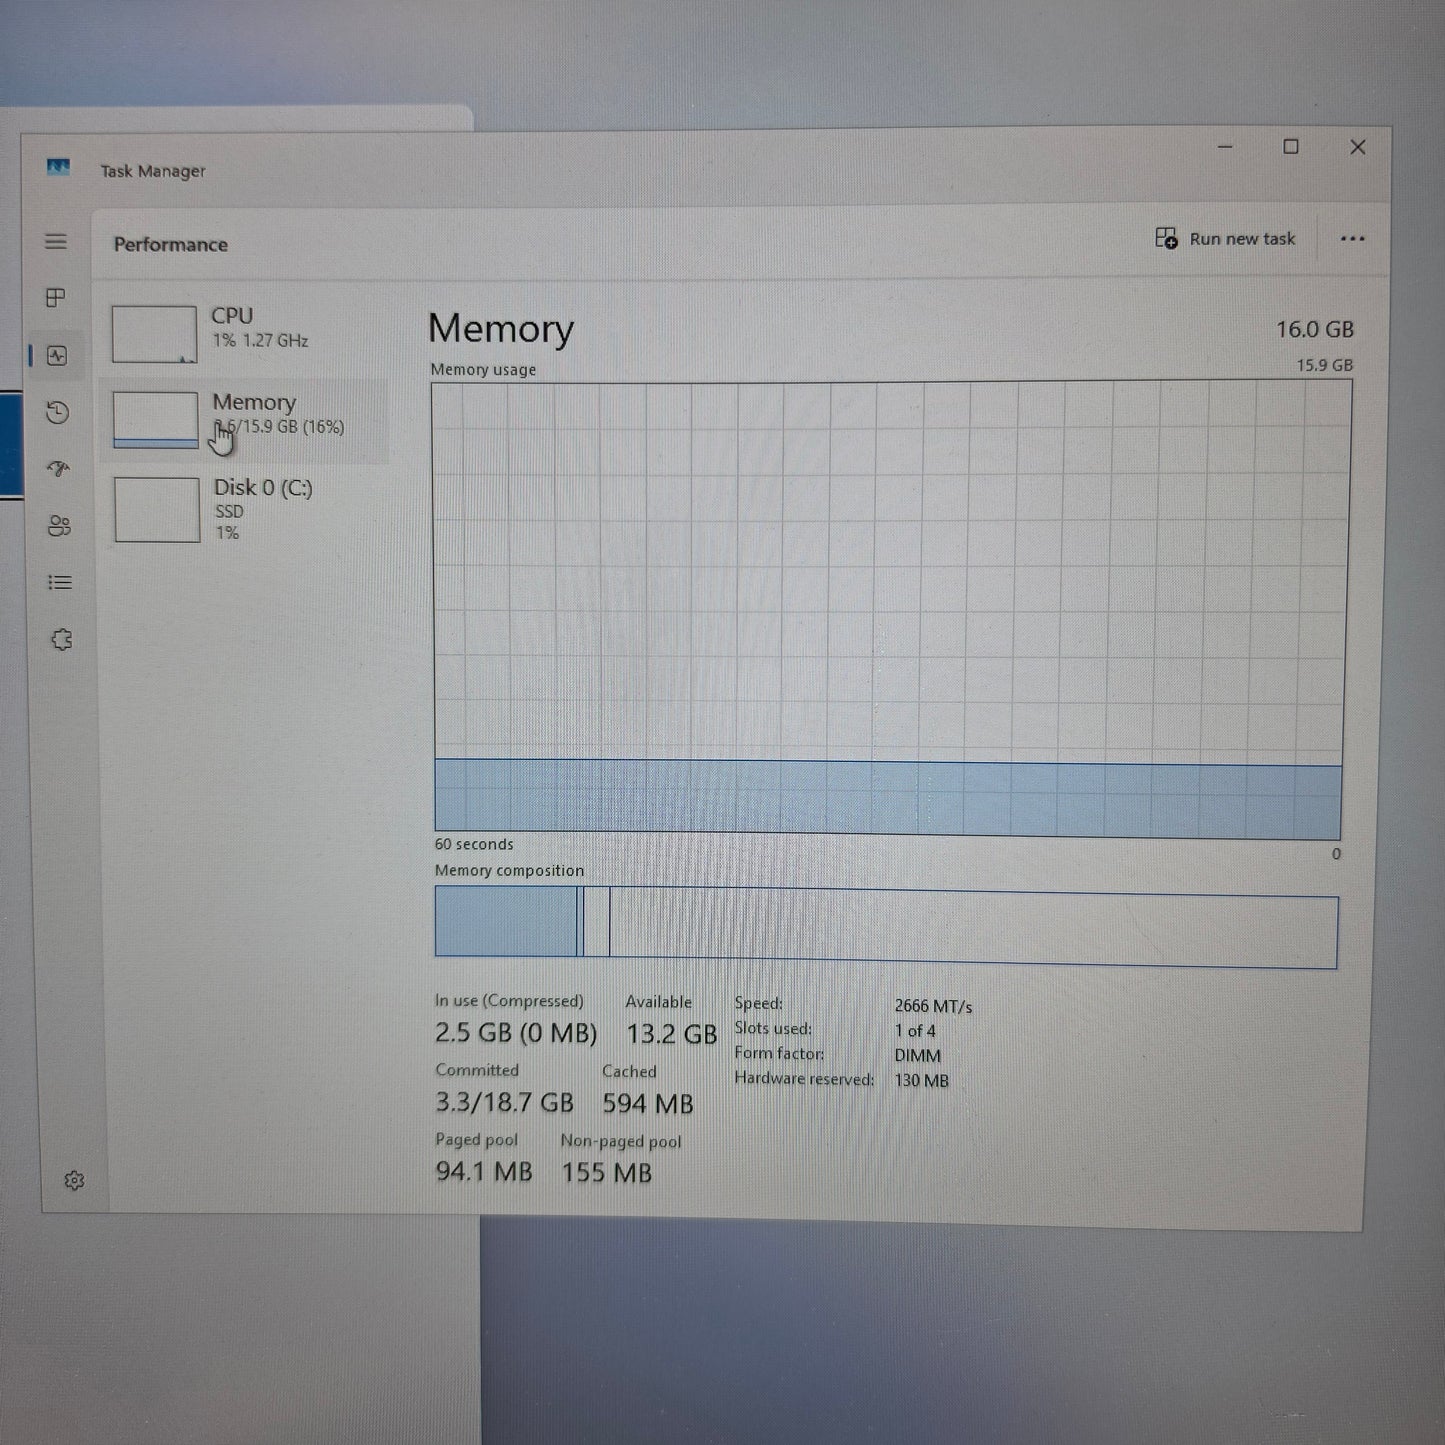
Task: Click the 13.2 GB available value
Action: [x=671, y=1034]
